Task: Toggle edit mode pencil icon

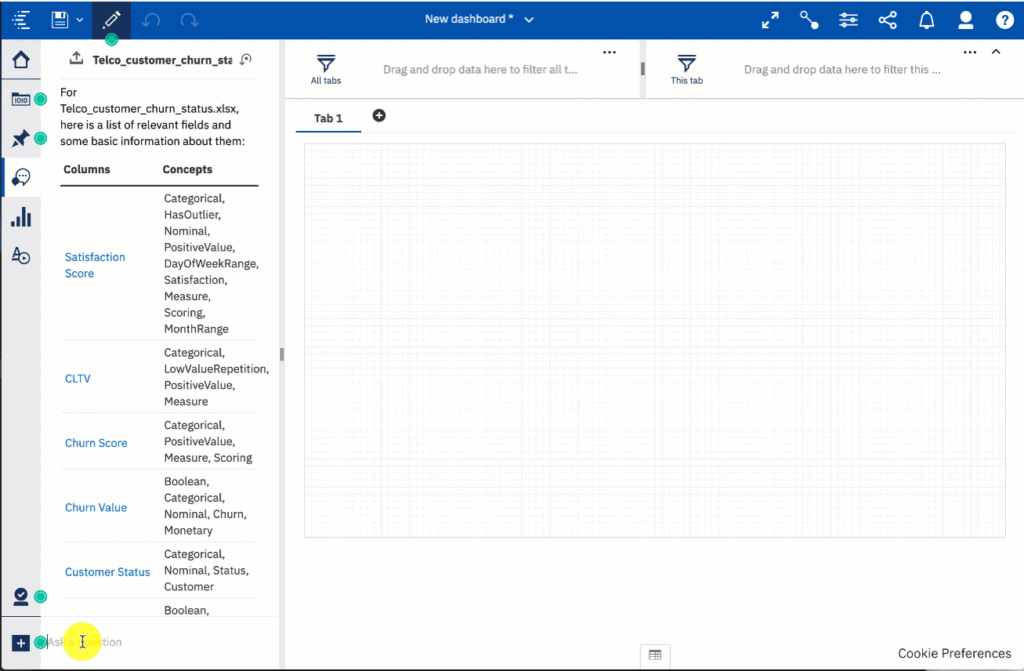Action: pos(111,20)
